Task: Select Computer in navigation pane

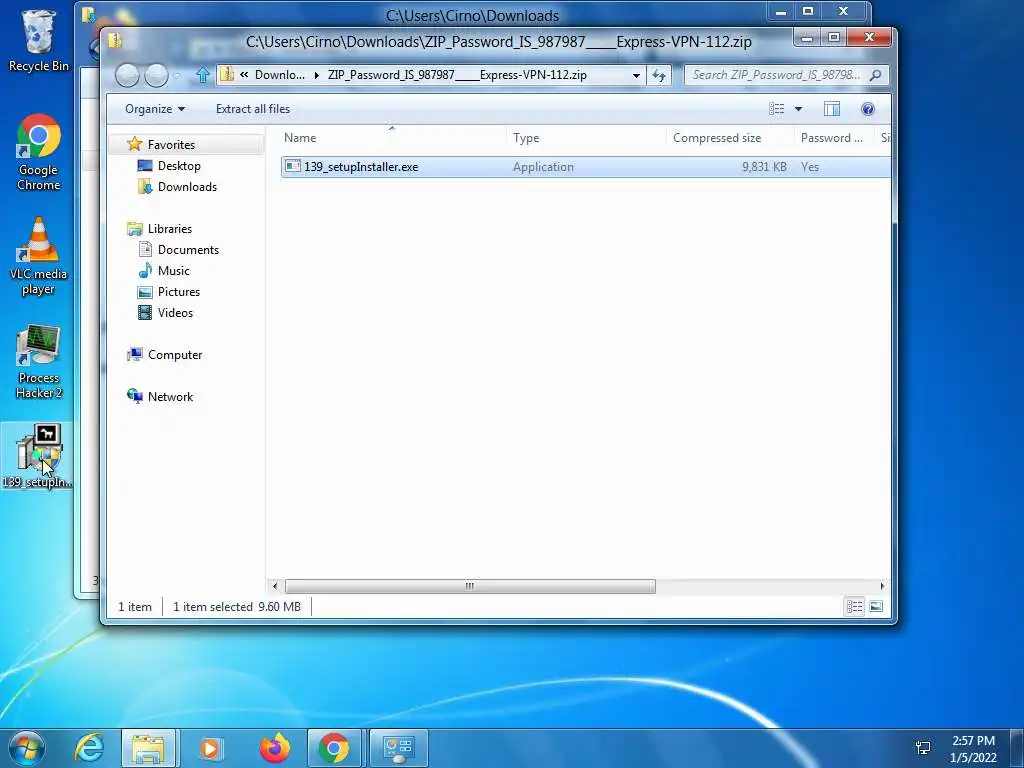Action: pos(175,355)
